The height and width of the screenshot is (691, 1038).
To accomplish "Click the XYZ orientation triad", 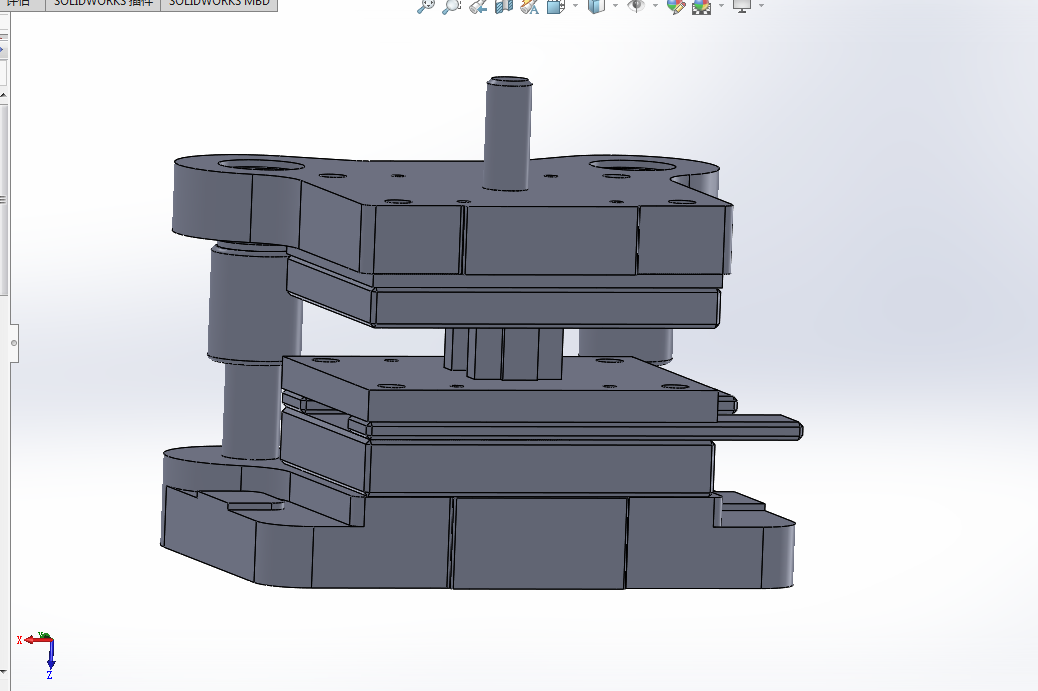I will [x=38, y=655].
